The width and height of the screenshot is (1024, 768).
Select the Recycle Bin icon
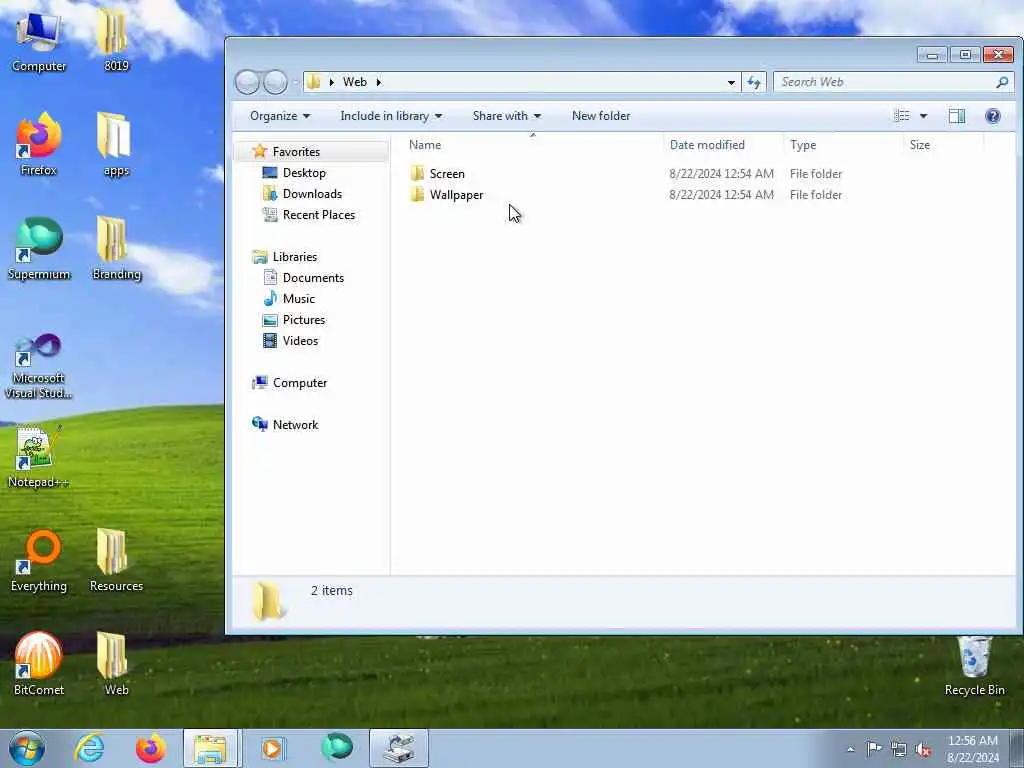pyautogui.click(x=974, y=666)
